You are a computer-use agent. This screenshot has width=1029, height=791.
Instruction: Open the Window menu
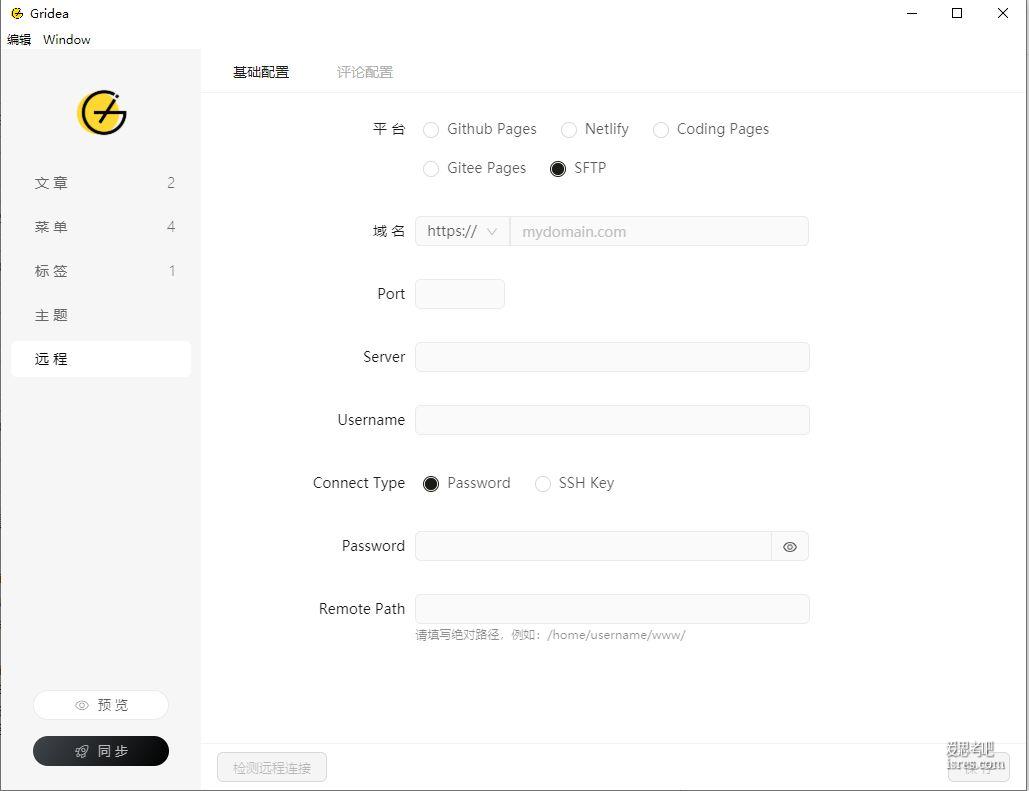[x=66, y=39]
